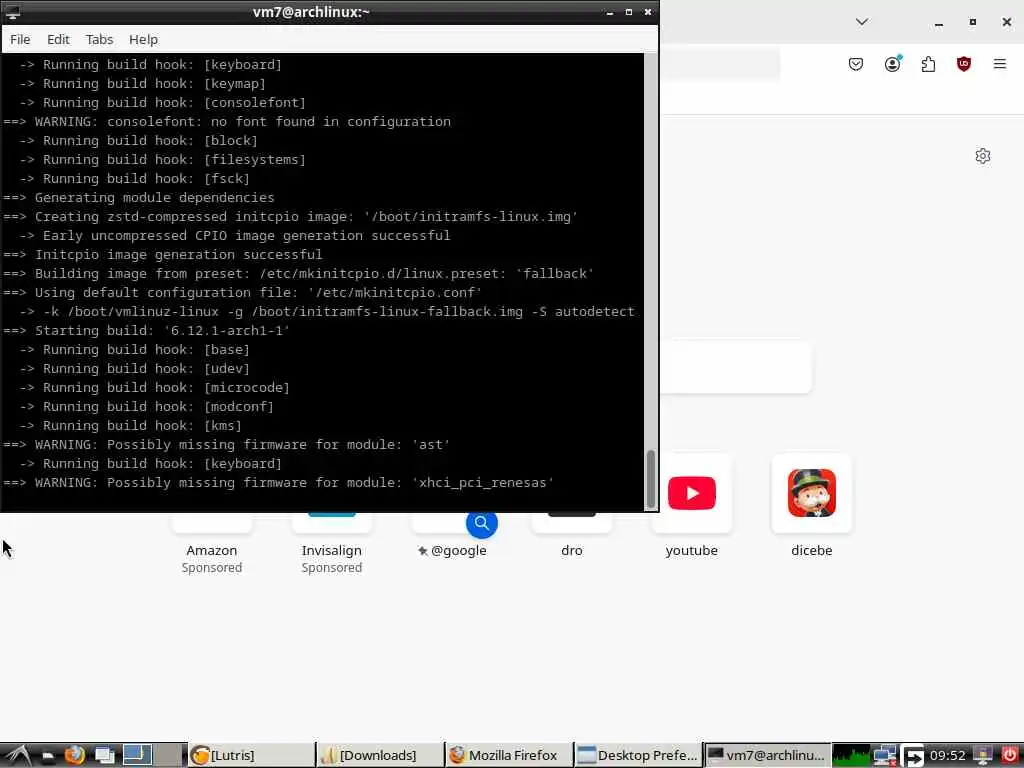Image resolution: width=1024 pixels, height=768 pixels.
Task: Click the "Starting build: '6.12.1-arch1-1'" line
Action: 147,330
